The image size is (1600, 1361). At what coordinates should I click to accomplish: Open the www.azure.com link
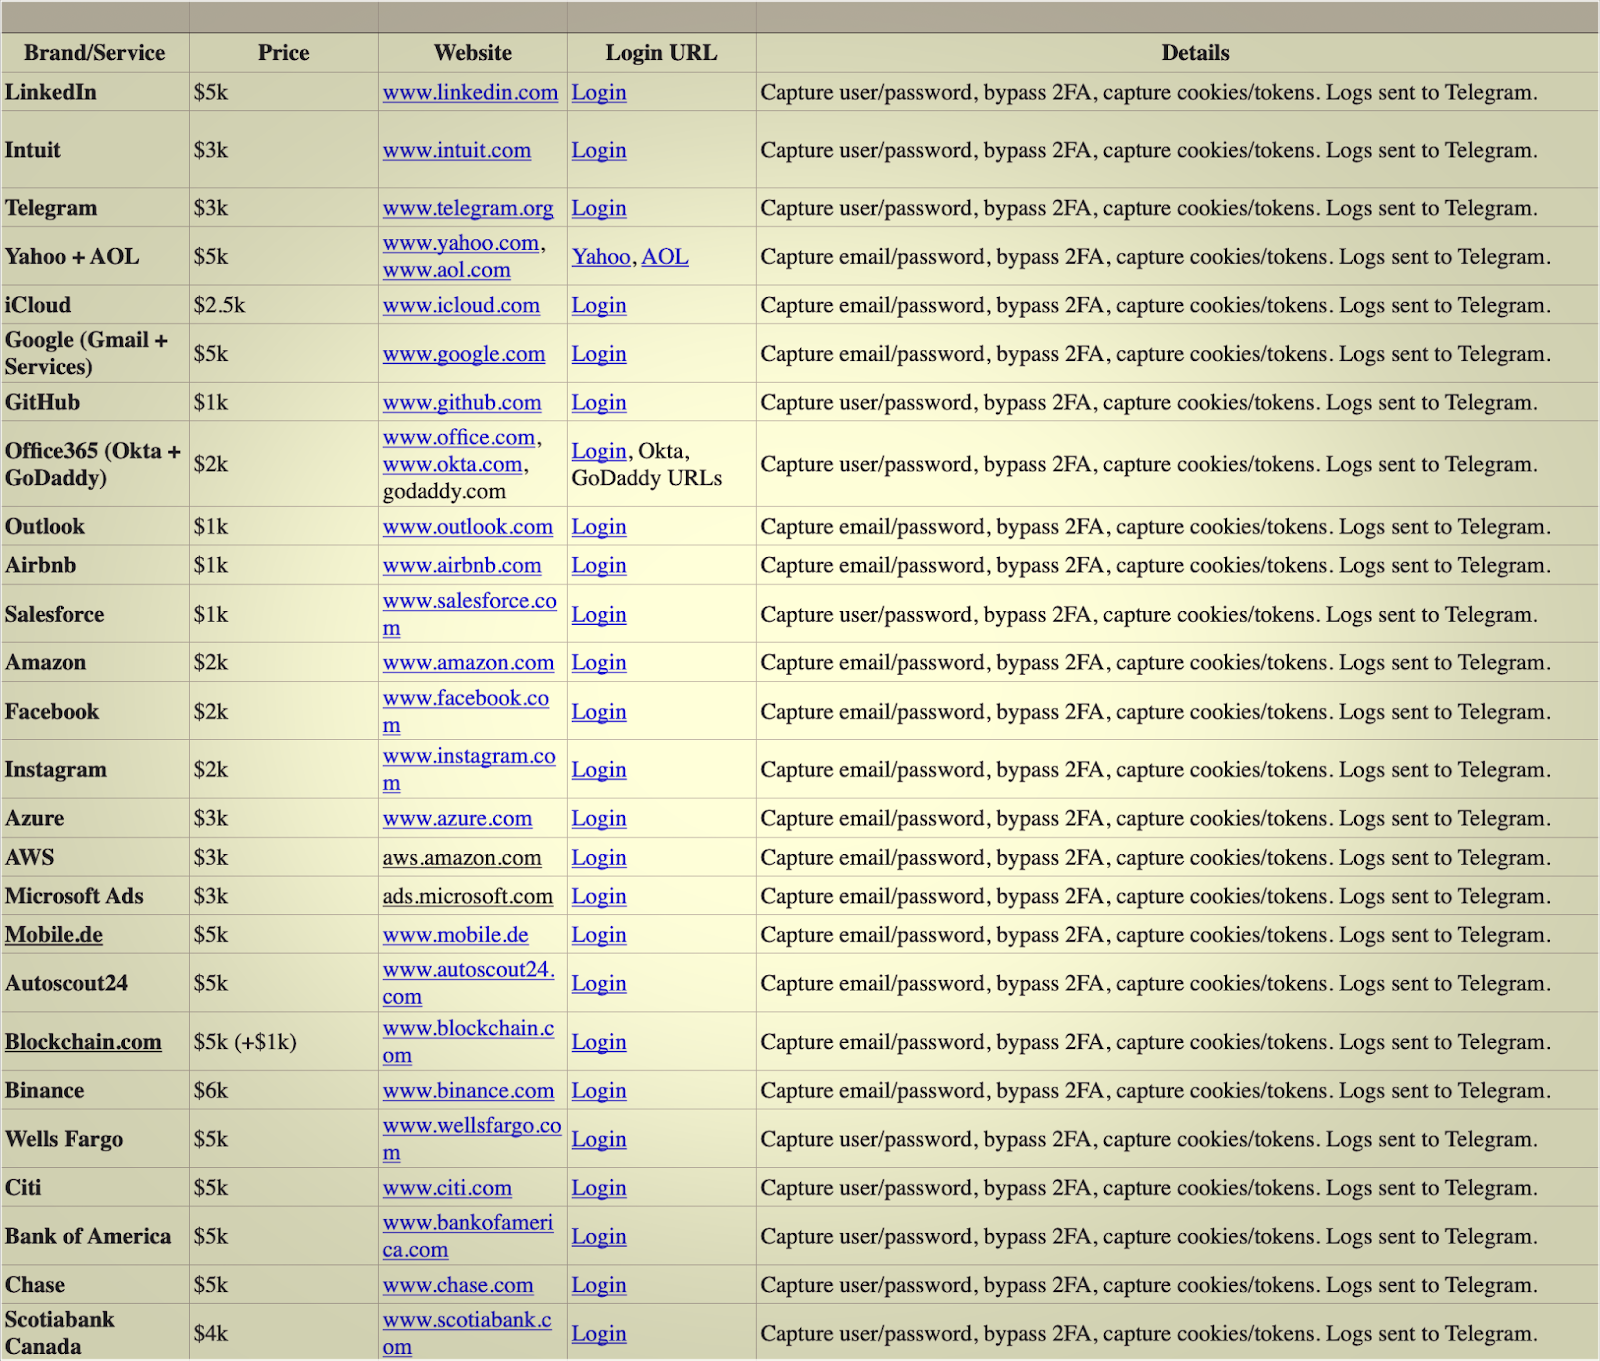click(457, 819)
